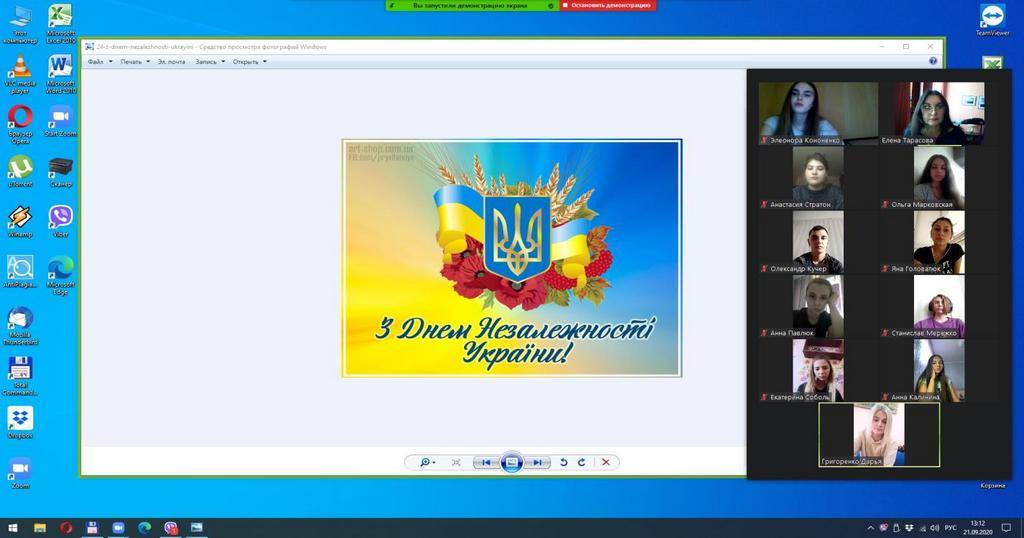
Task: Click Viber icon in taskbar
Action: pyautogui.click(x=170, y=528)
